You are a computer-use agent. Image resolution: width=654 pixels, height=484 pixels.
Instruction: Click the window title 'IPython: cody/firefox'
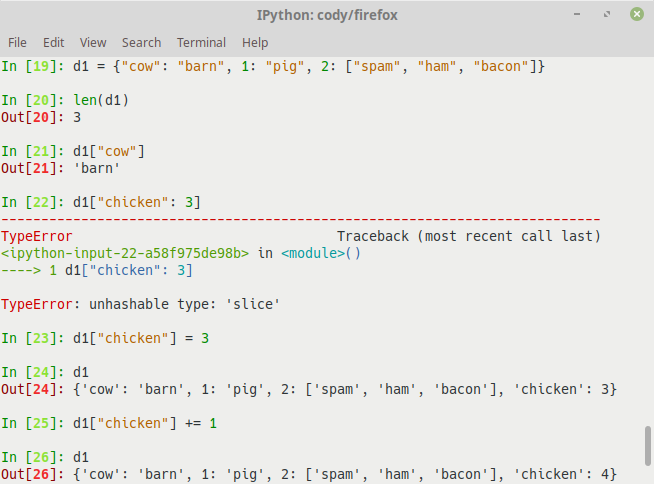pyautogui.click(x=327, y=15)
